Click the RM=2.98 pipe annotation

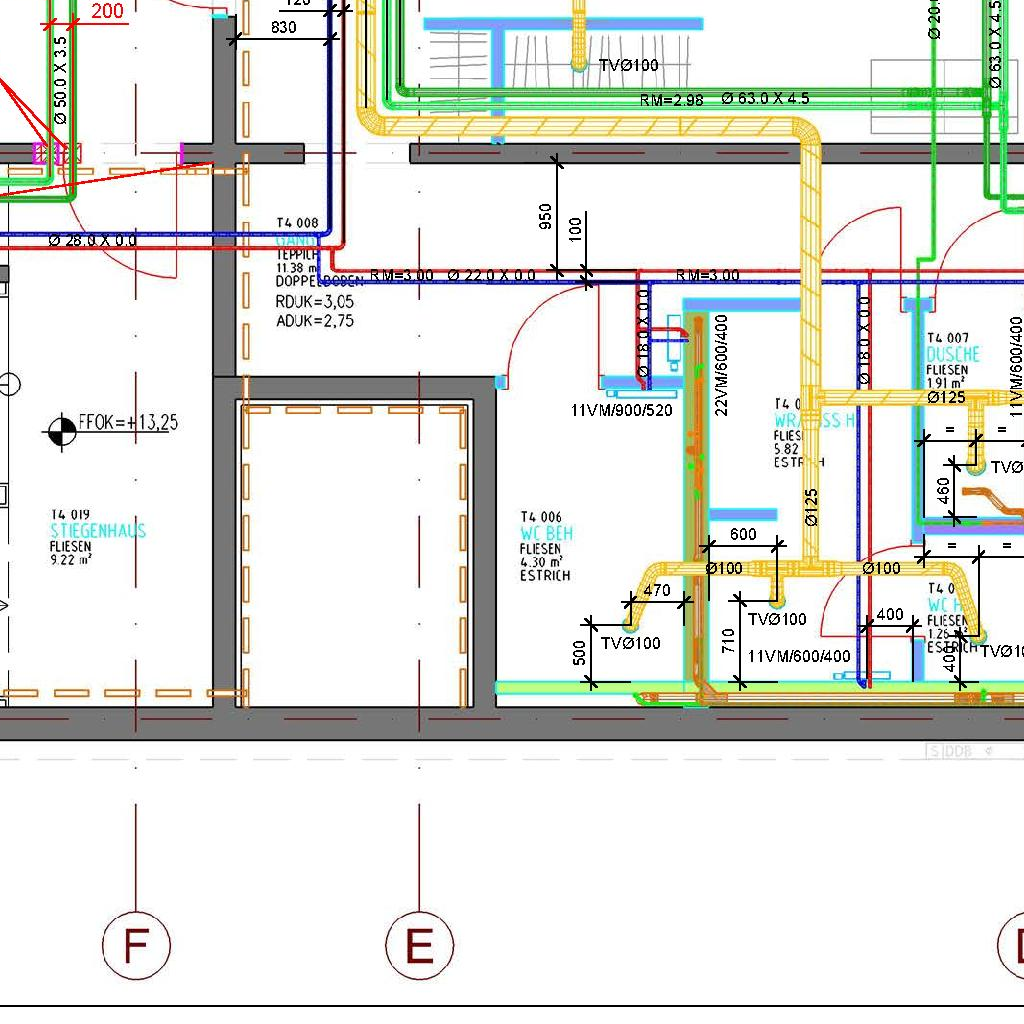tap(671, 101)
